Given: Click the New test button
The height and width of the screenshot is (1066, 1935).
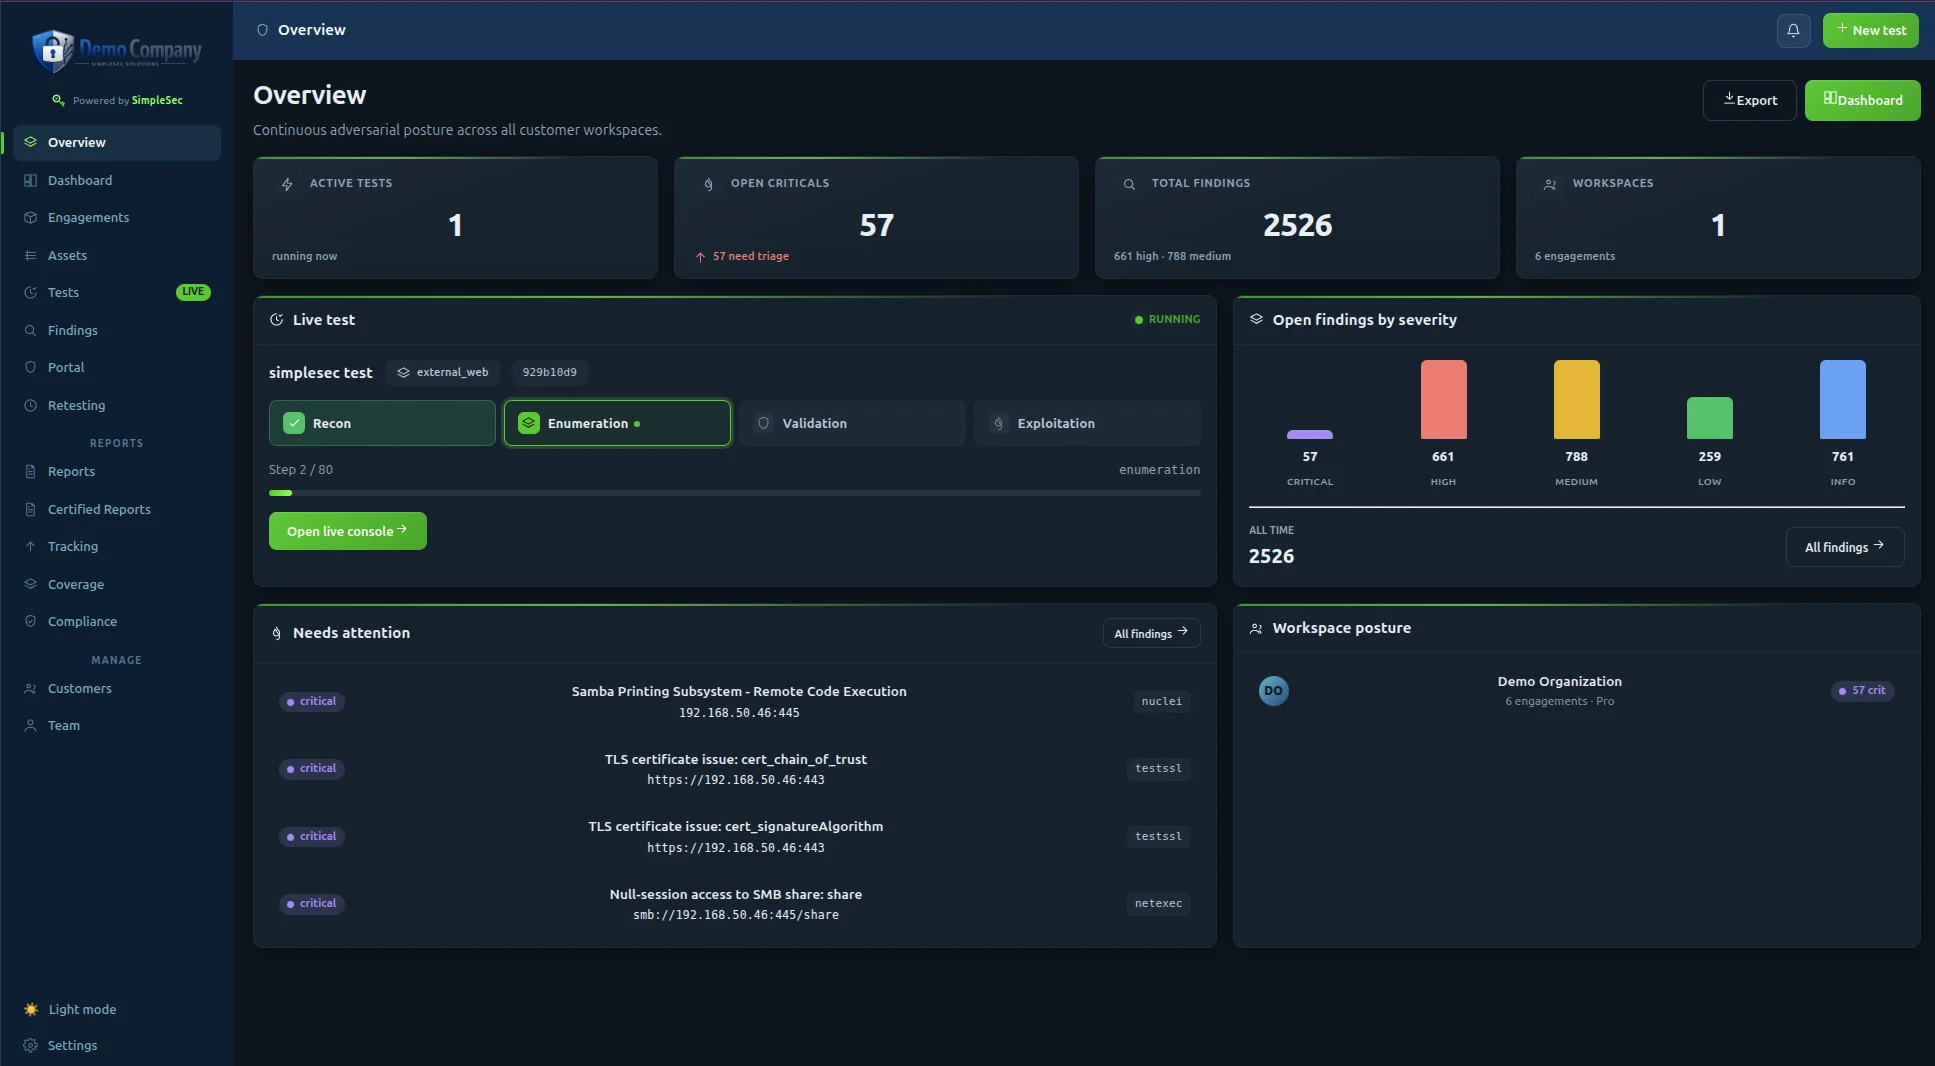Looking at the screenshot, I should click(1870, 30).
